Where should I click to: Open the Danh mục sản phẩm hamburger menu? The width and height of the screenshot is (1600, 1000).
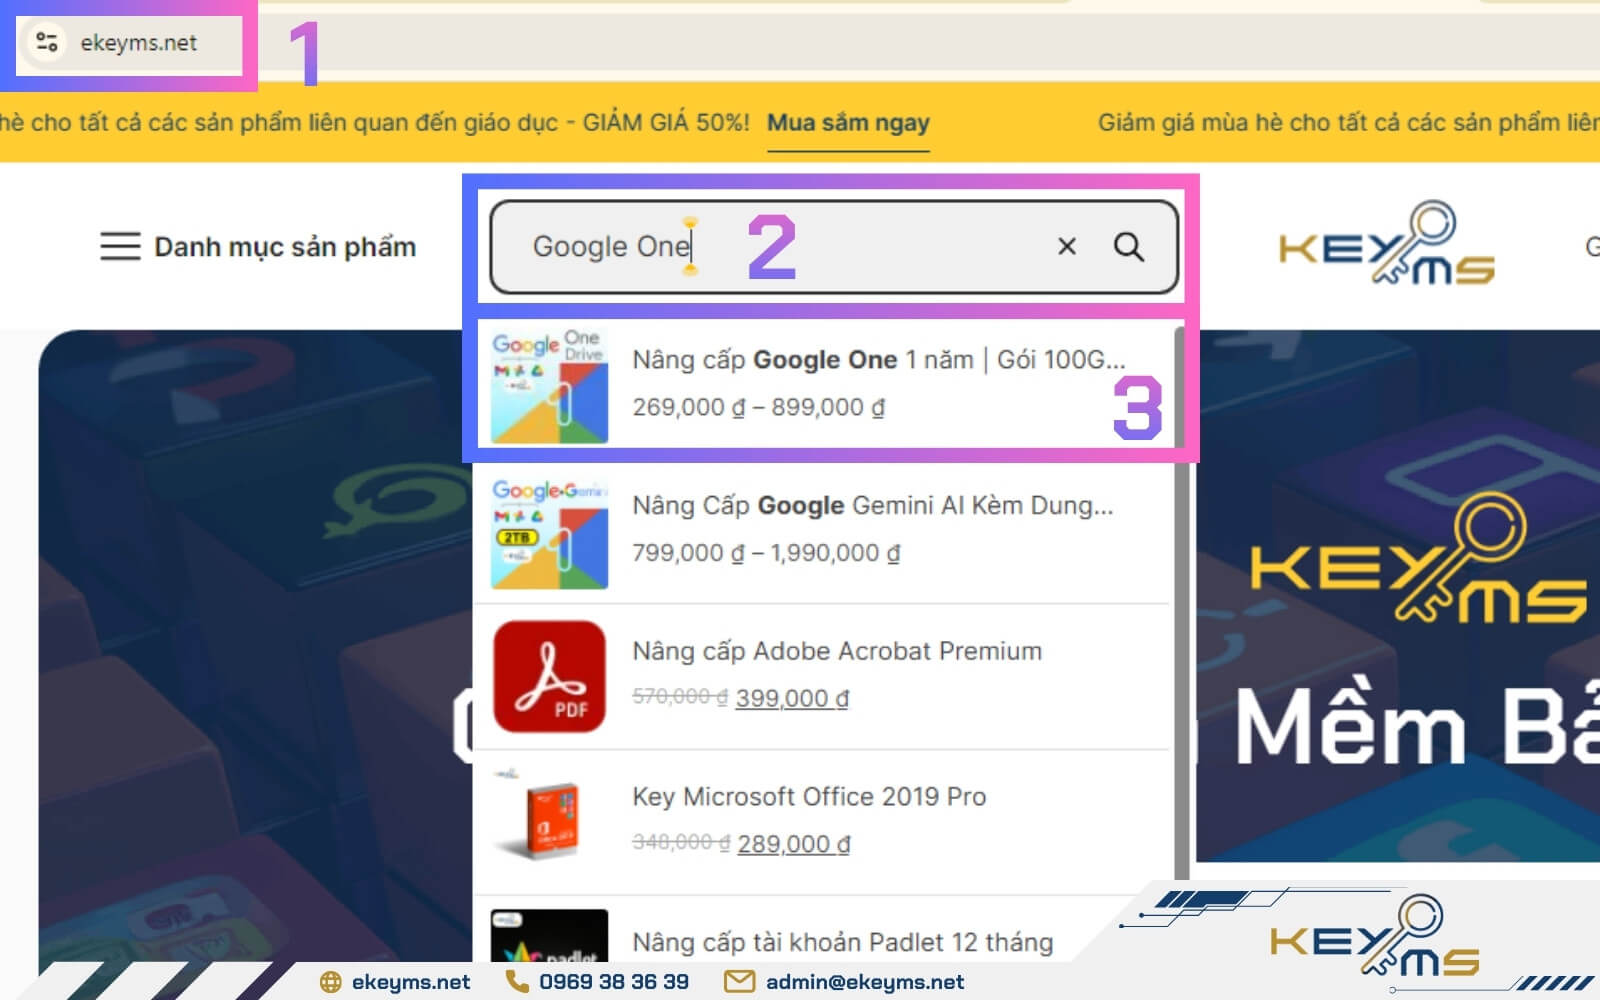(x=119, y=247)
